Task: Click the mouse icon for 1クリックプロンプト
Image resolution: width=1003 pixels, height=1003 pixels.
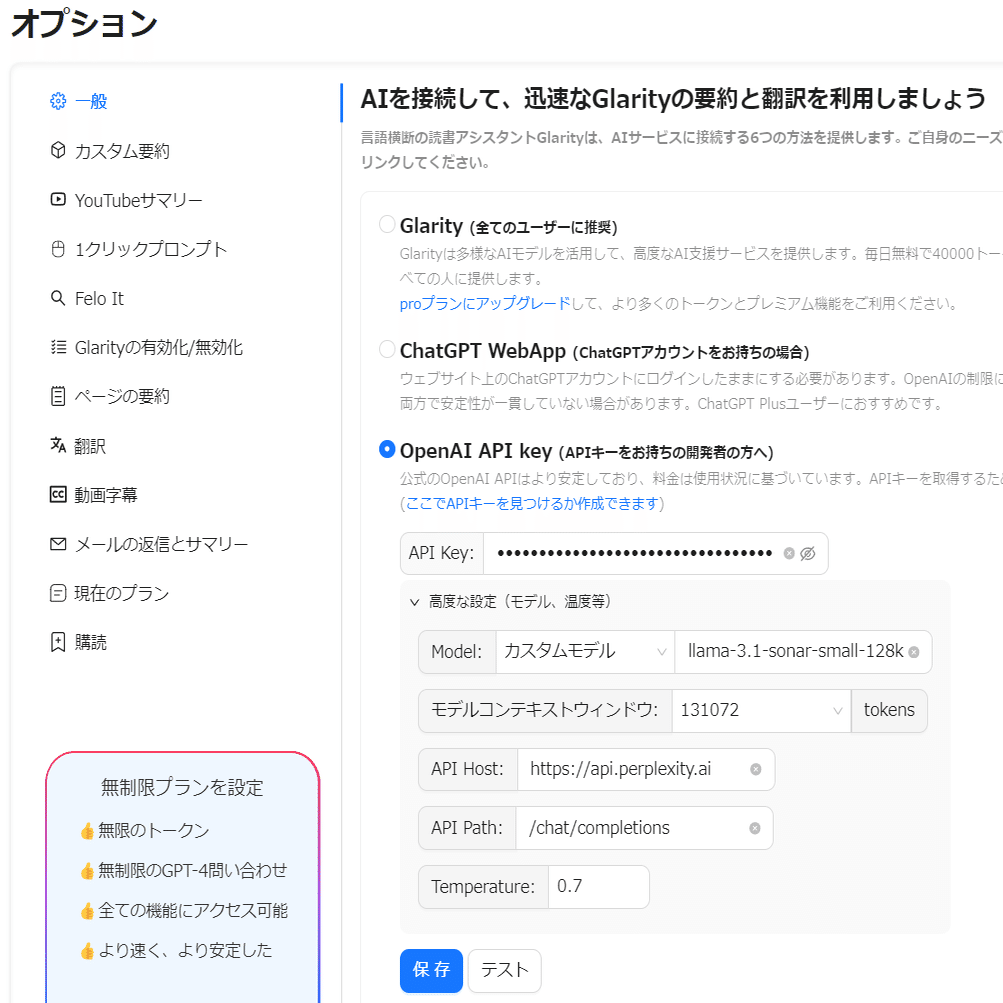Action: pos(58,249)
